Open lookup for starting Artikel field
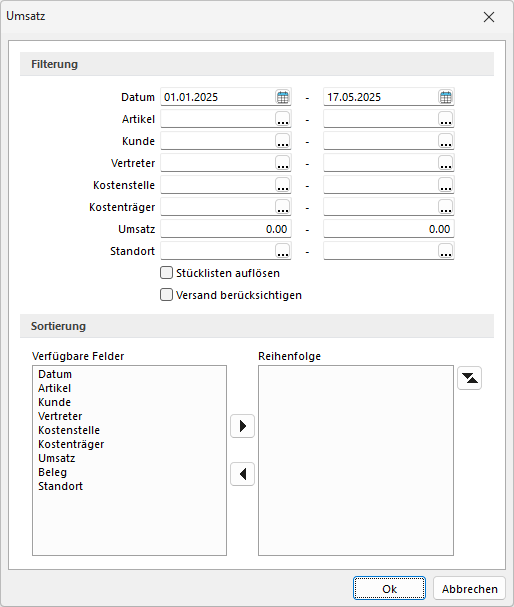The width and height of the screenshot is (514, 607). 283,119
